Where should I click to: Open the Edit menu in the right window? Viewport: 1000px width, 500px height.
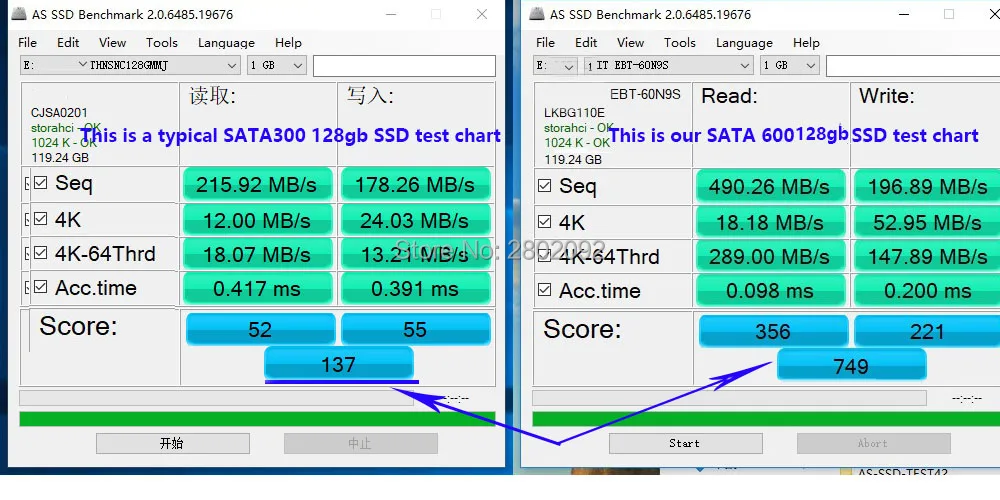(586, 43)
